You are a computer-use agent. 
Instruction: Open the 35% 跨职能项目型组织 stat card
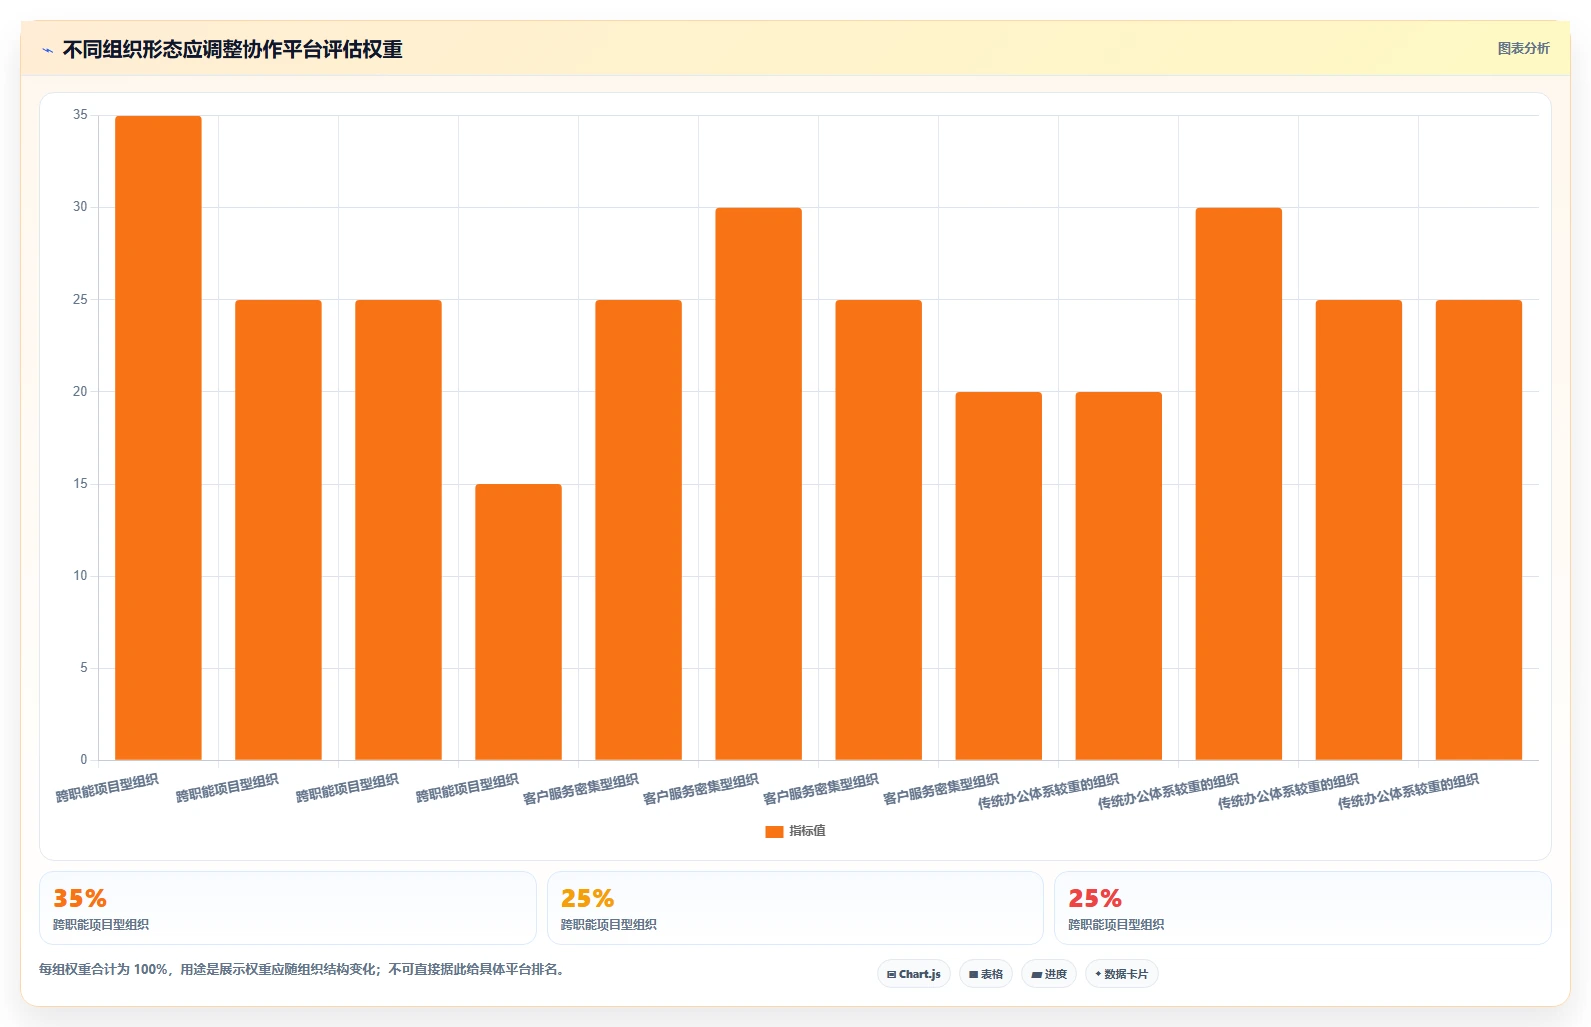288,908
